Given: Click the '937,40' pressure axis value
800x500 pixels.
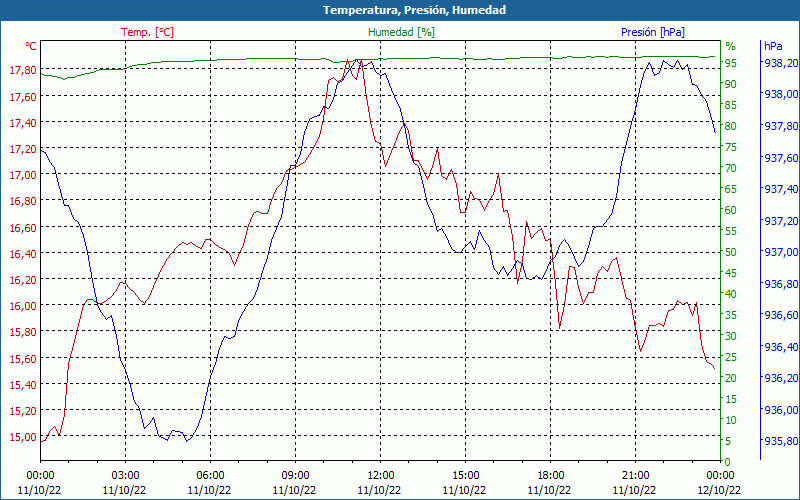Looking at the screenshot, I should coord(781,189).
